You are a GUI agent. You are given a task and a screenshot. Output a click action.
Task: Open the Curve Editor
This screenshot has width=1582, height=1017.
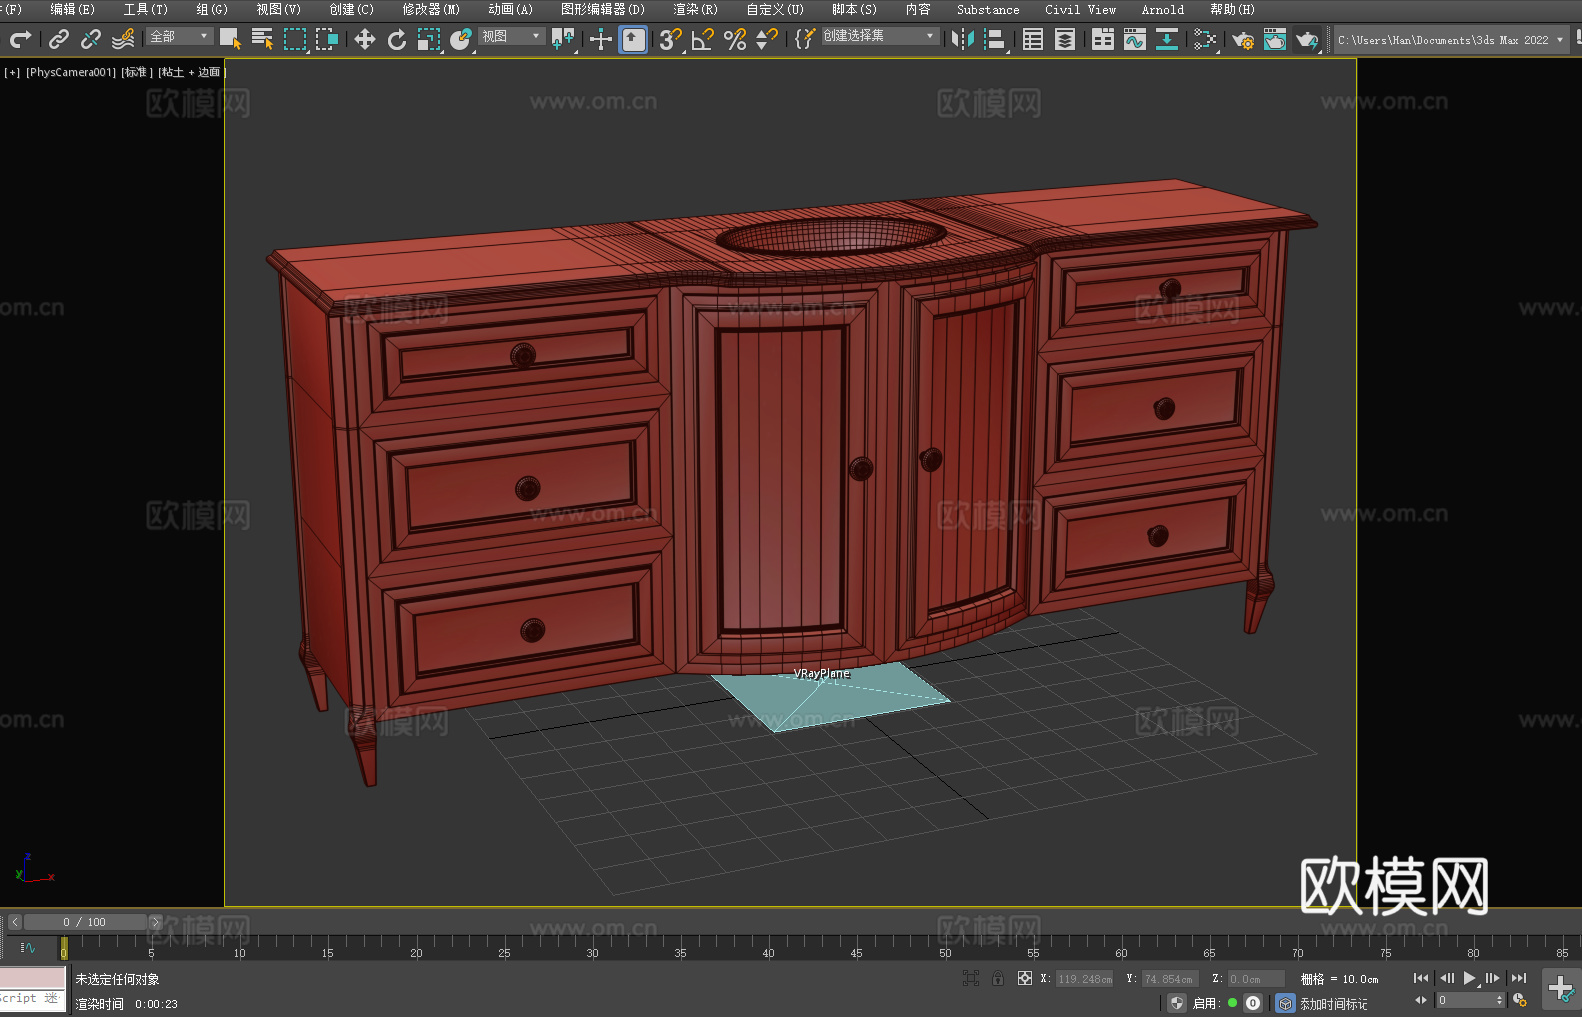[1135, 39]
